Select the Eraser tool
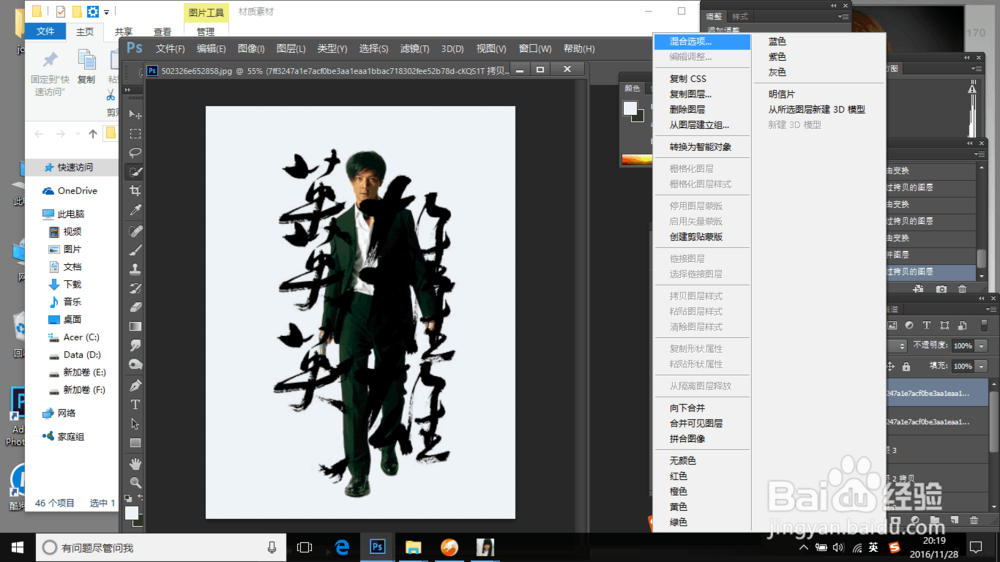 135,307
